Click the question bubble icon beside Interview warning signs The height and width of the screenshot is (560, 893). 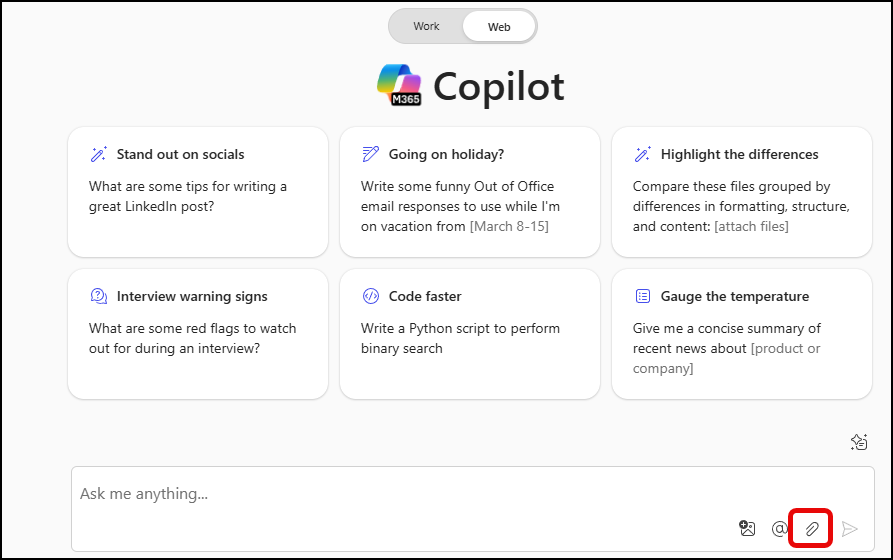(99, 296)
